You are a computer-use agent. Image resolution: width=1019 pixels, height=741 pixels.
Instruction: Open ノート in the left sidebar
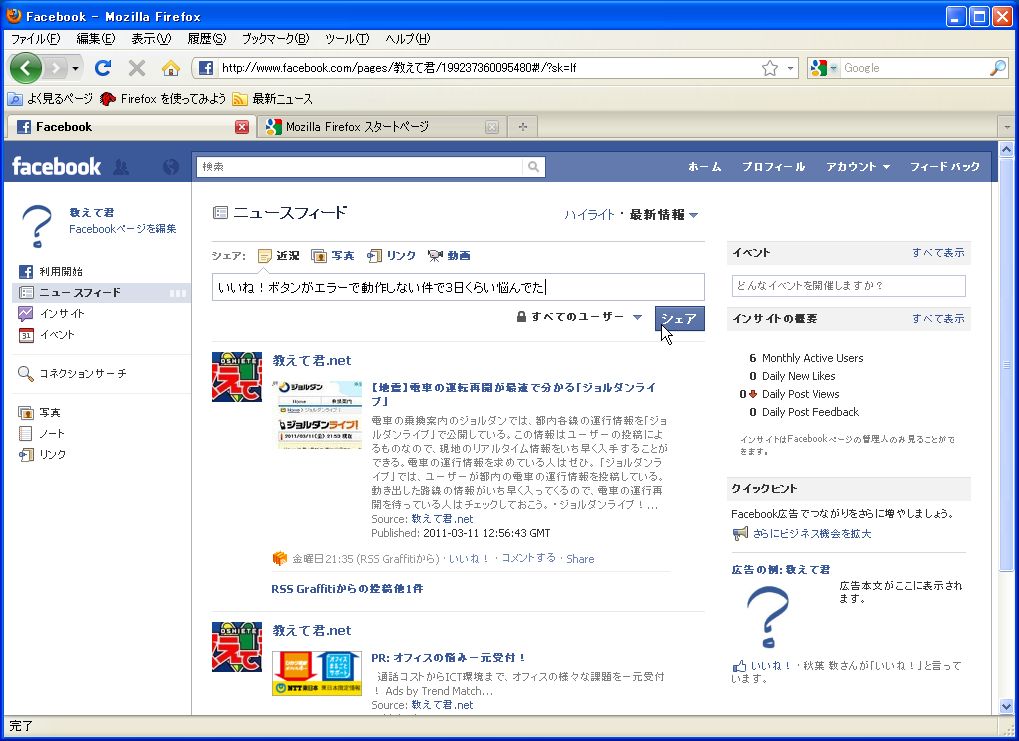click(51, 434)
